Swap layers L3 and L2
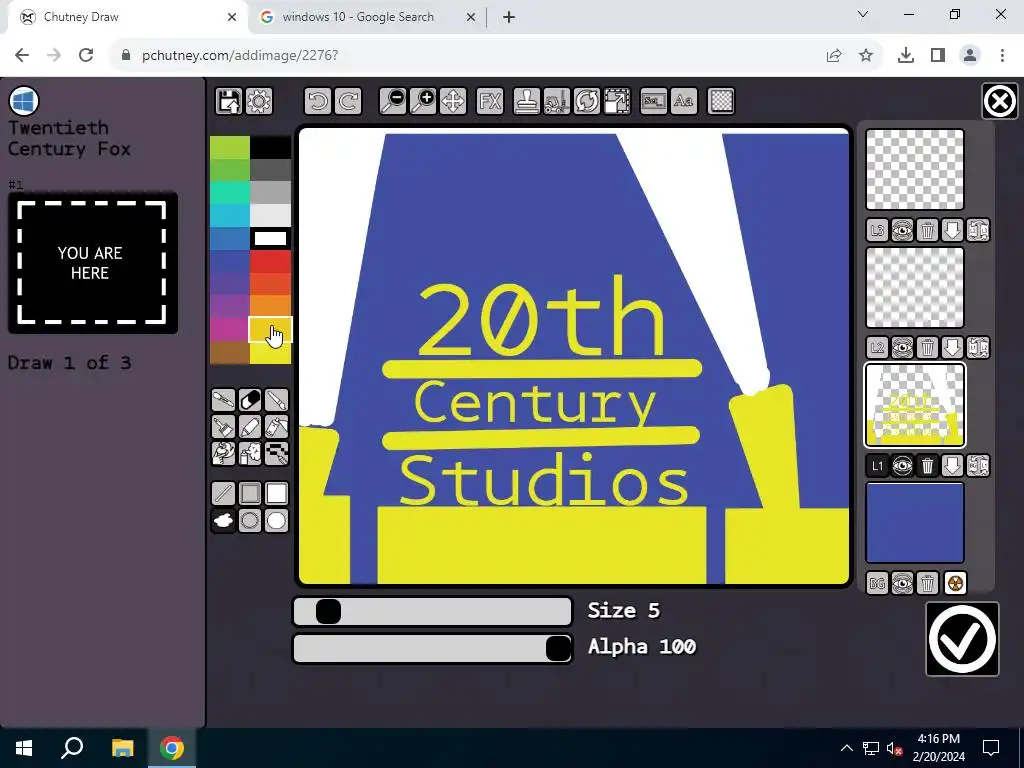This screenshot has width=1024, height=768. coord(978,231)
